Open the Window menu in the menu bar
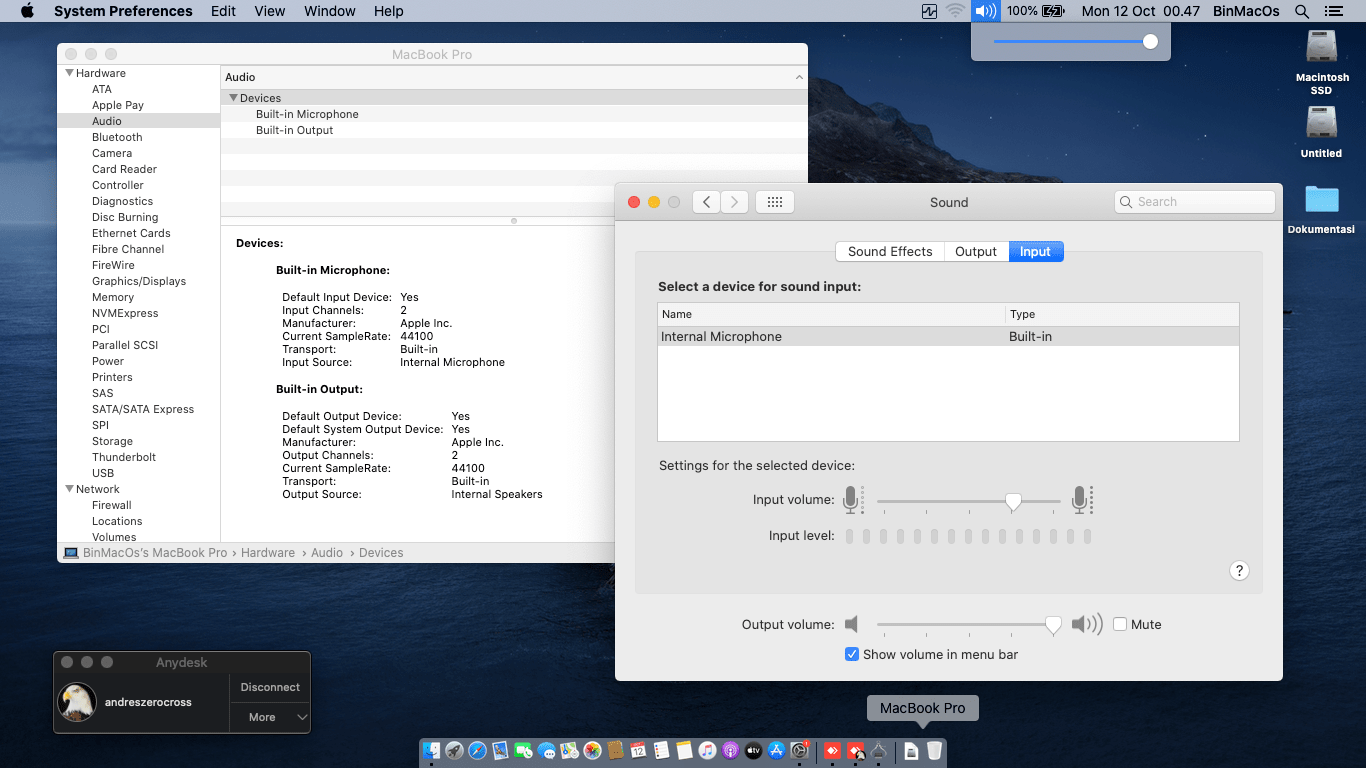1366x768 pixels. [x=329, y=11]
